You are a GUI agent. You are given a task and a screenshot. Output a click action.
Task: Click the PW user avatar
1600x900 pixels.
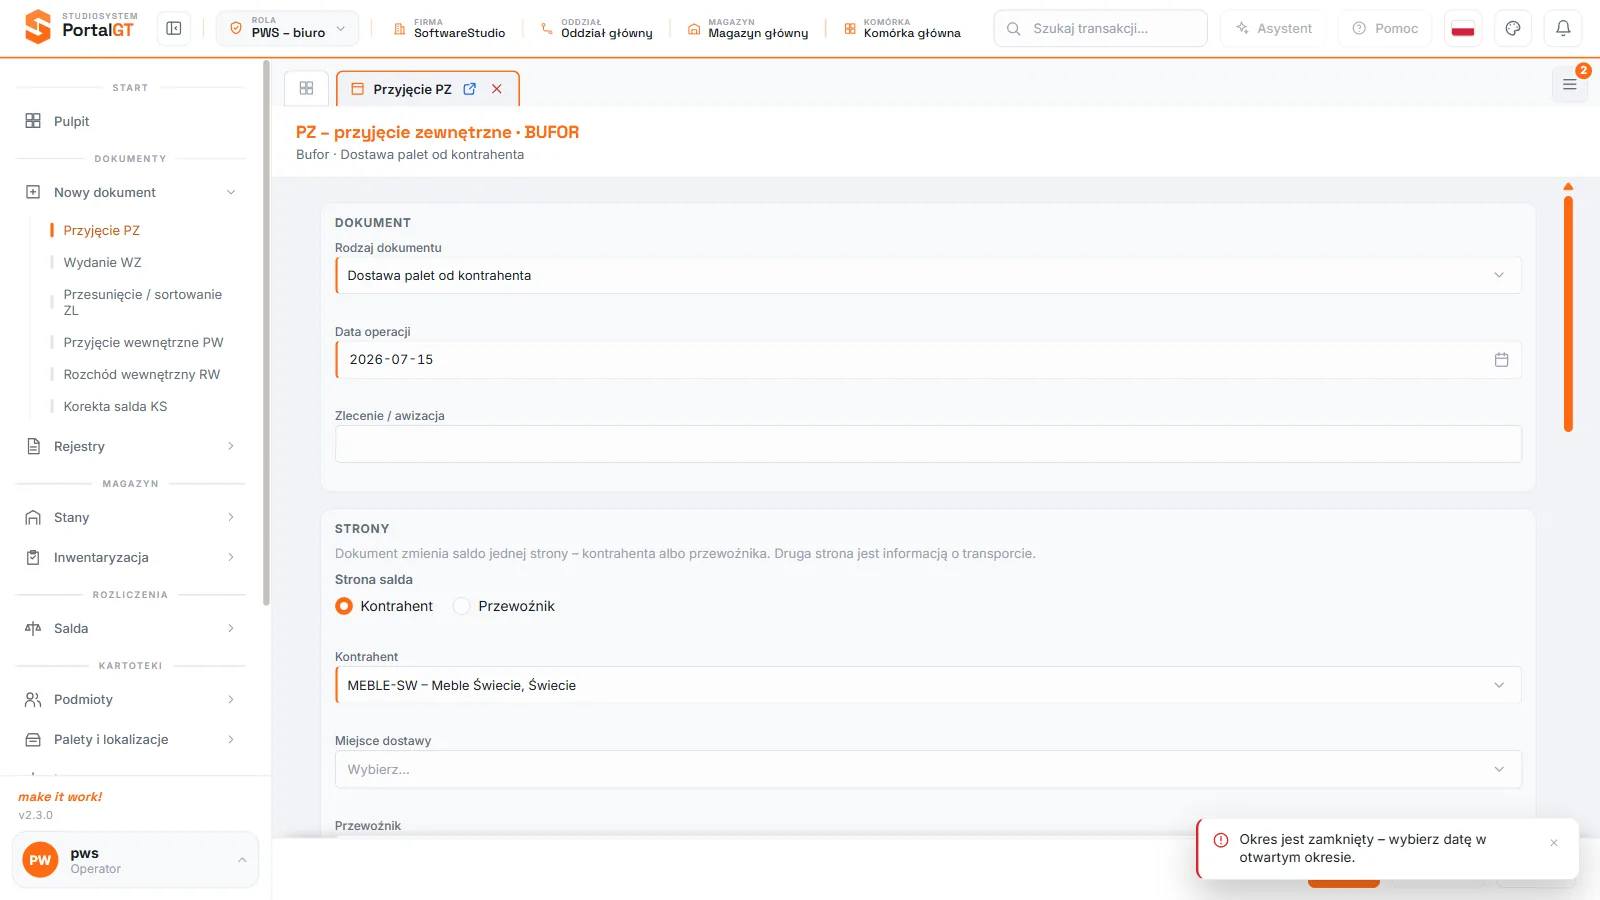point(40,860)
